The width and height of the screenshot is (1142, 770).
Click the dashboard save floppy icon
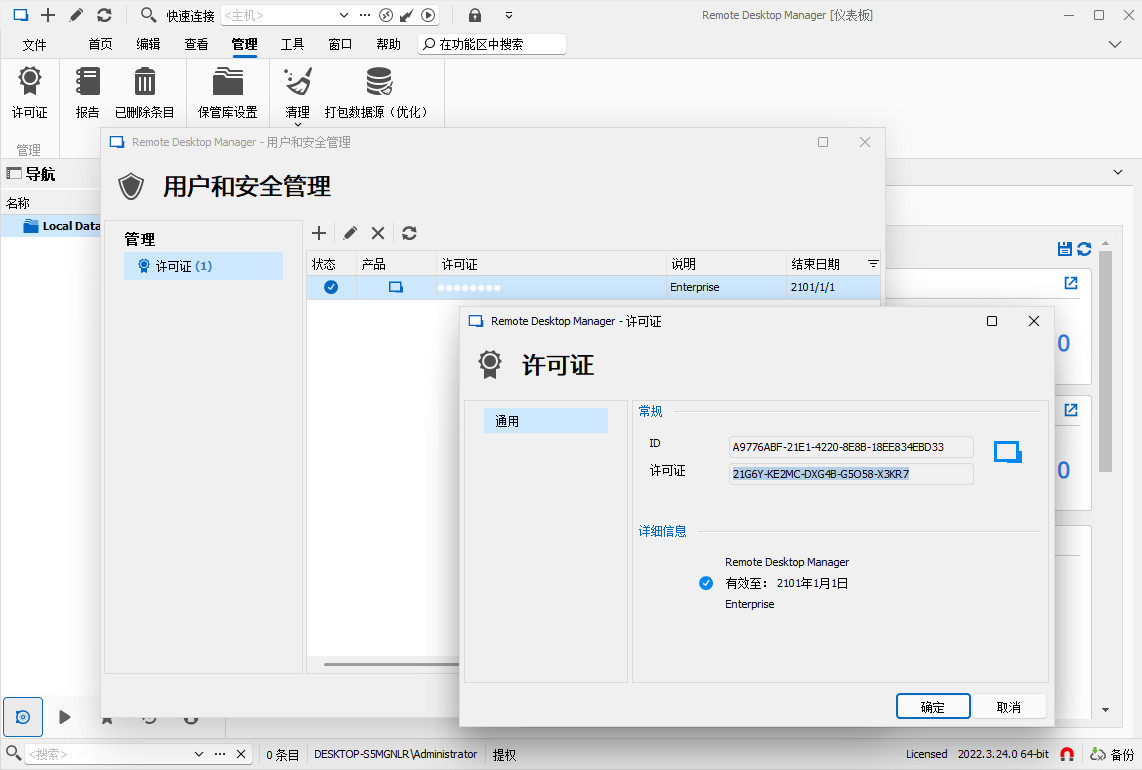(1065, 249)
